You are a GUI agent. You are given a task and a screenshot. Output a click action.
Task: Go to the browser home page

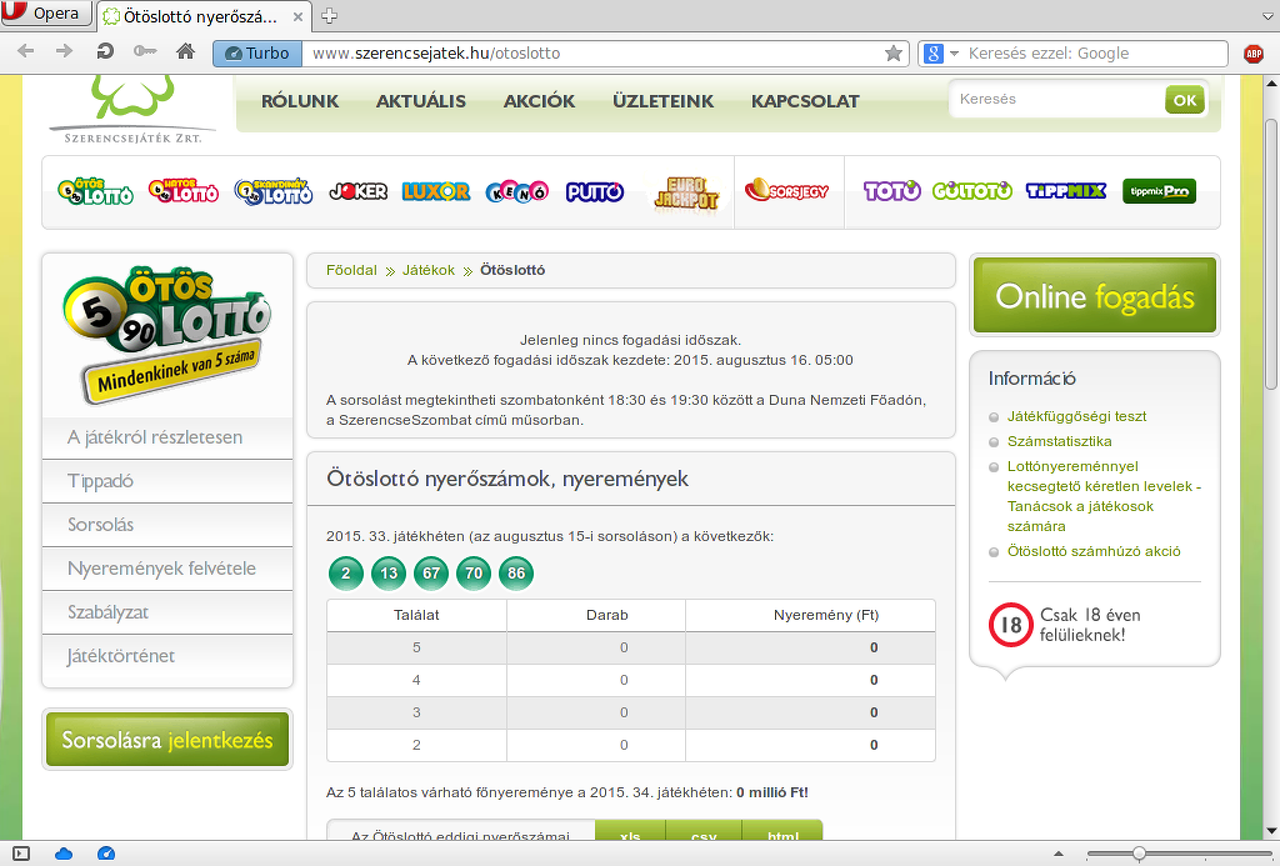(185, 52)
